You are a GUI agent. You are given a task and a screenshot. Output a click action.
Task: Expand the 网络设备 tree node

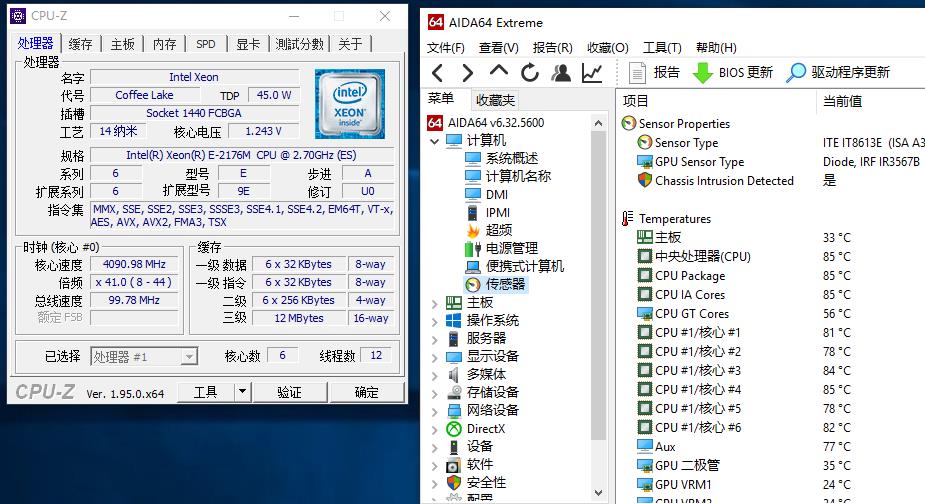(x=435, y=411)
